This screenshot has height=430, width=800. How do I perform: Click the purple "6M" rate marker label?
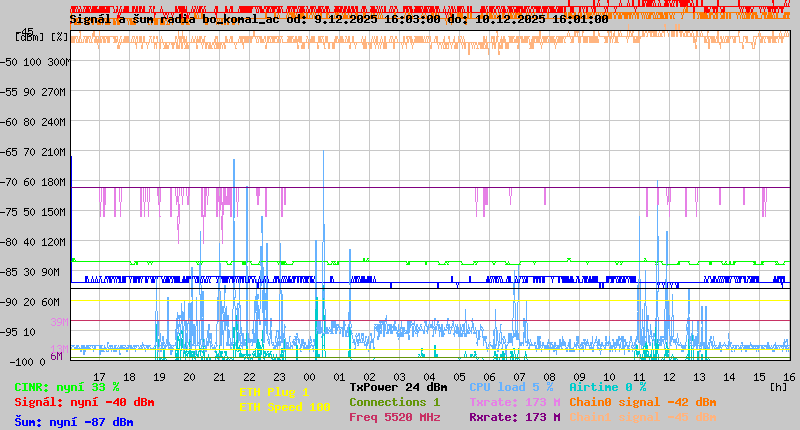click(57, 356)
